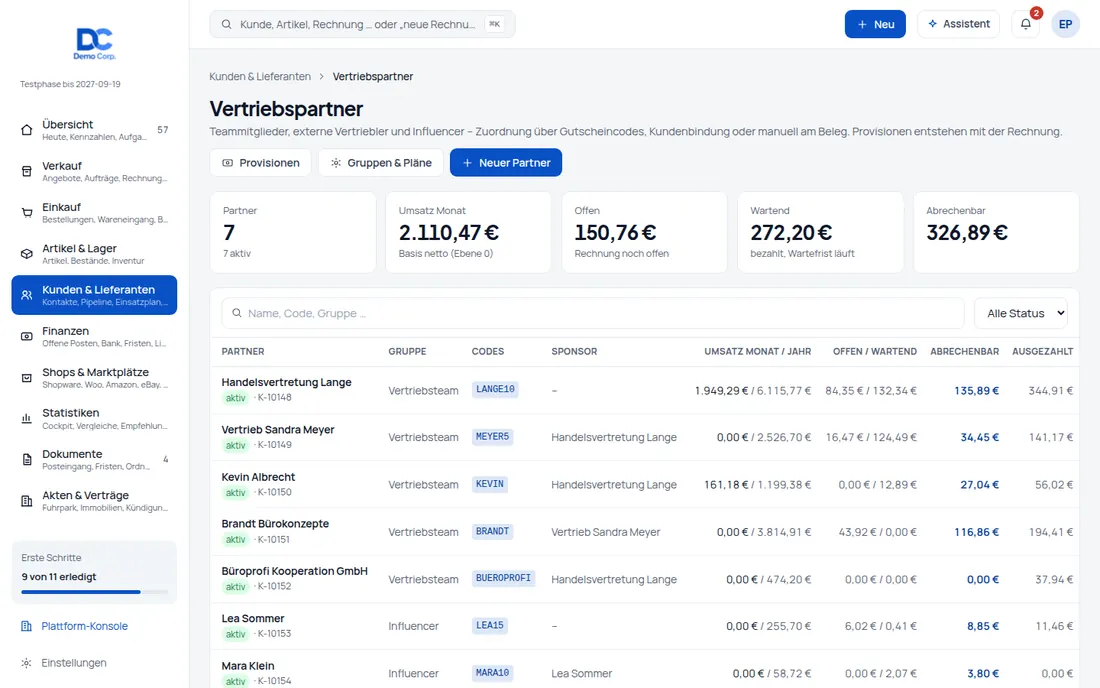Click the Abrechenbar value 116,86 €
This screenshot has width=1100, height=688.
(x=977, y=532)
